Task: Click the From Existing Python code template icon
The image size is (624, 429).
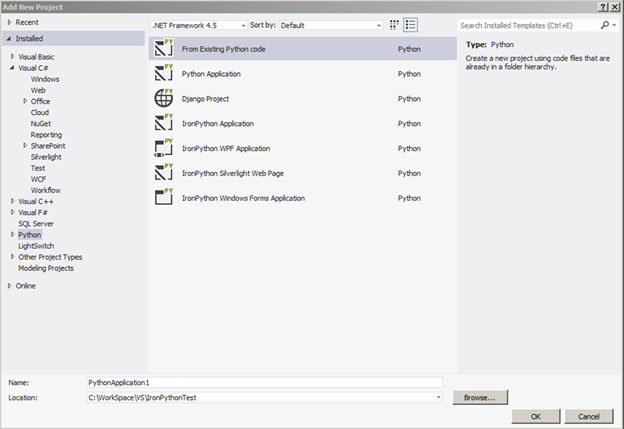Action: (164, 49)
